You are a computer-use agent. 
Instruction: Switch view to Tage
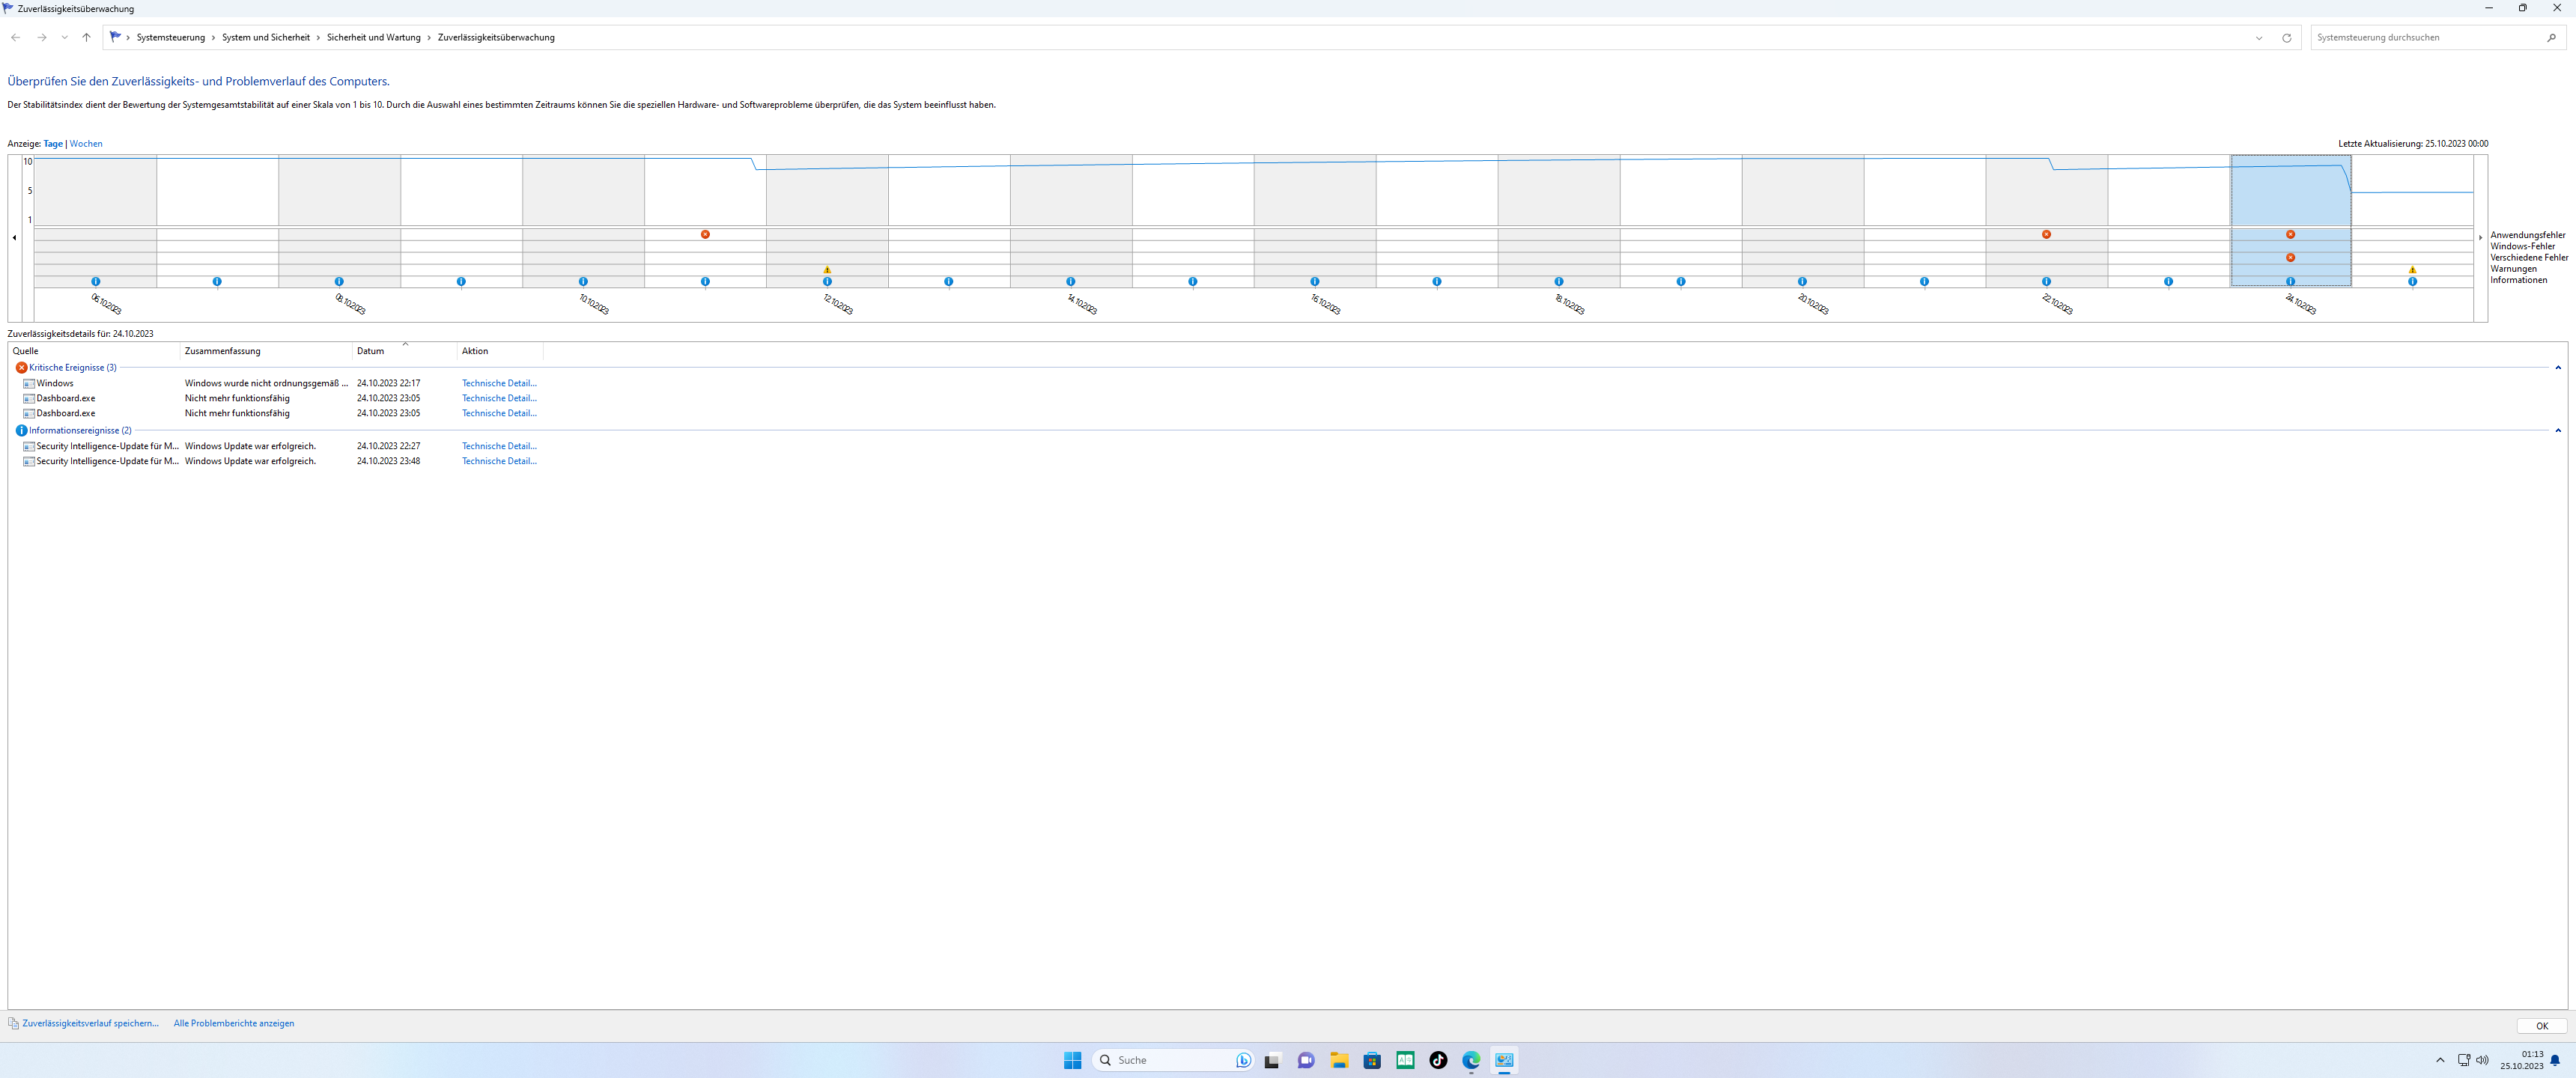pyautogui.click(x=53, y=144)
